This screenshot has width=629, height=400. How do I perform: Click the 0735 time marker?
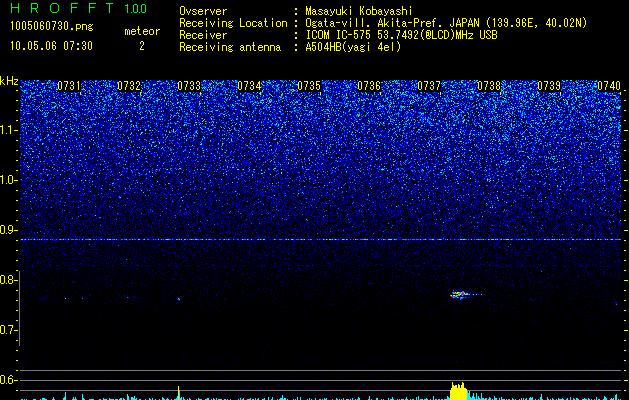point(309,86)
